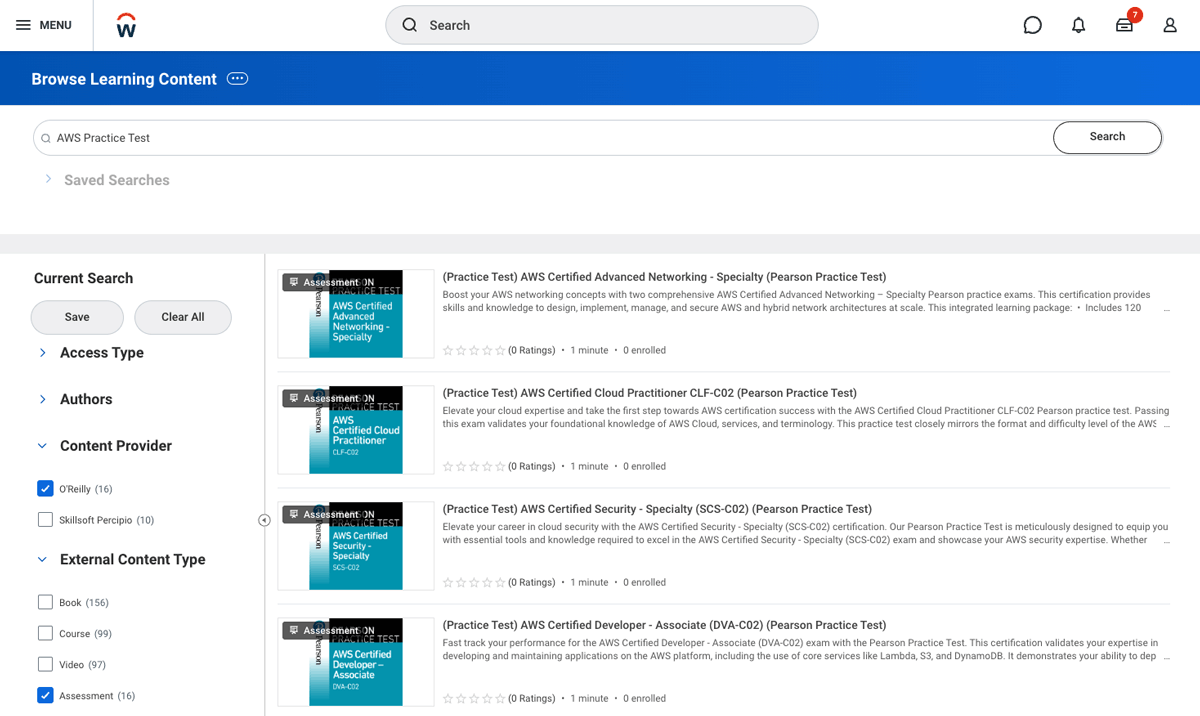Uncheck the Assessment content type filter

45,695
